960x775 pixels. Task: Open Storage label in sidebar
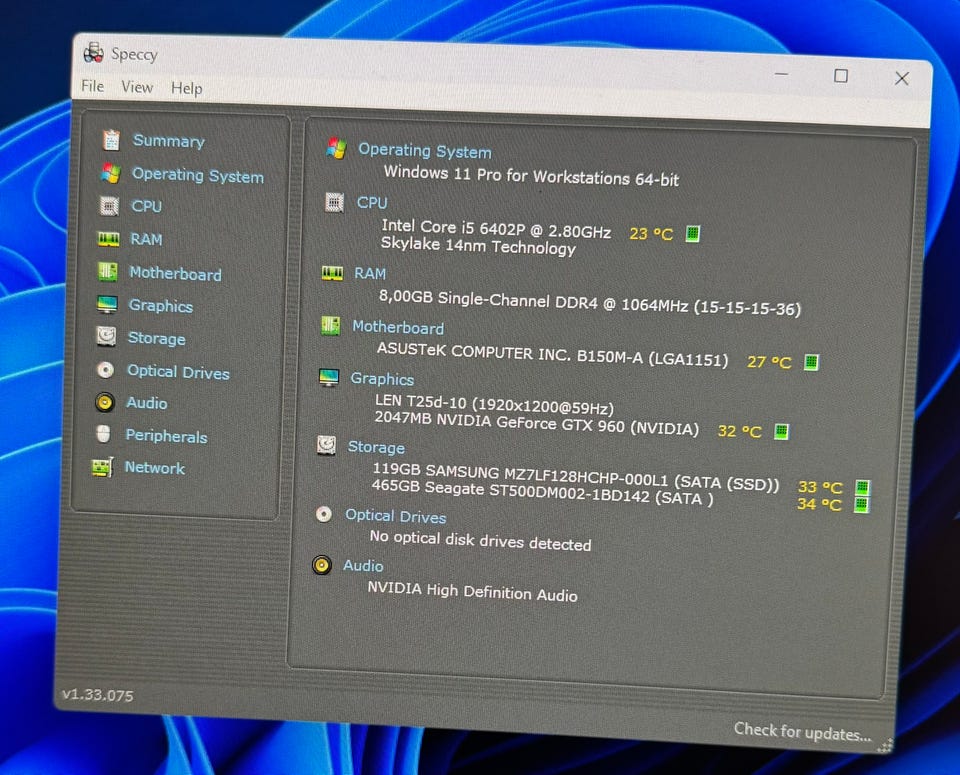(157, 339)
